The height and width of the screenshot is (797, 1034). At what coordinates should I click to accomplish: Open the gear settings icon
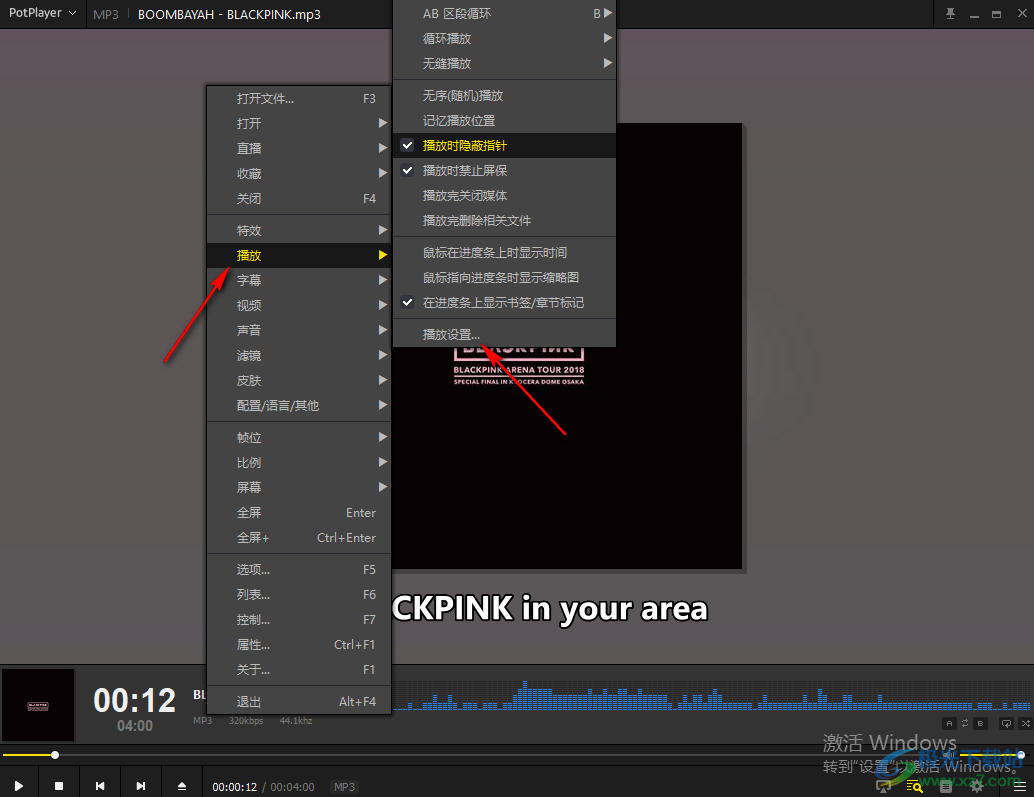[x=977, y=786]
